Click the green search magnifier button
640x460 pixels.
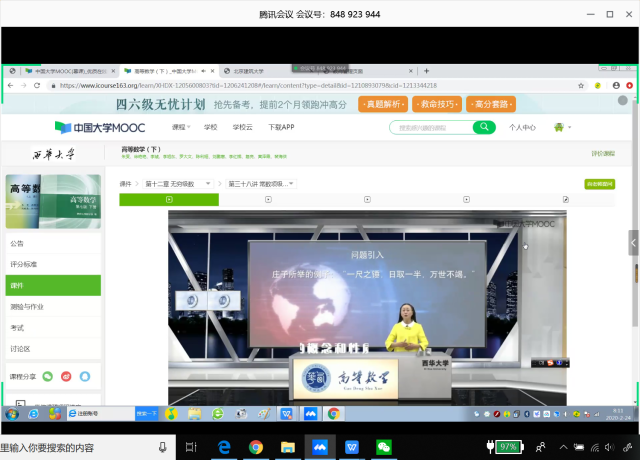[484, 127]
